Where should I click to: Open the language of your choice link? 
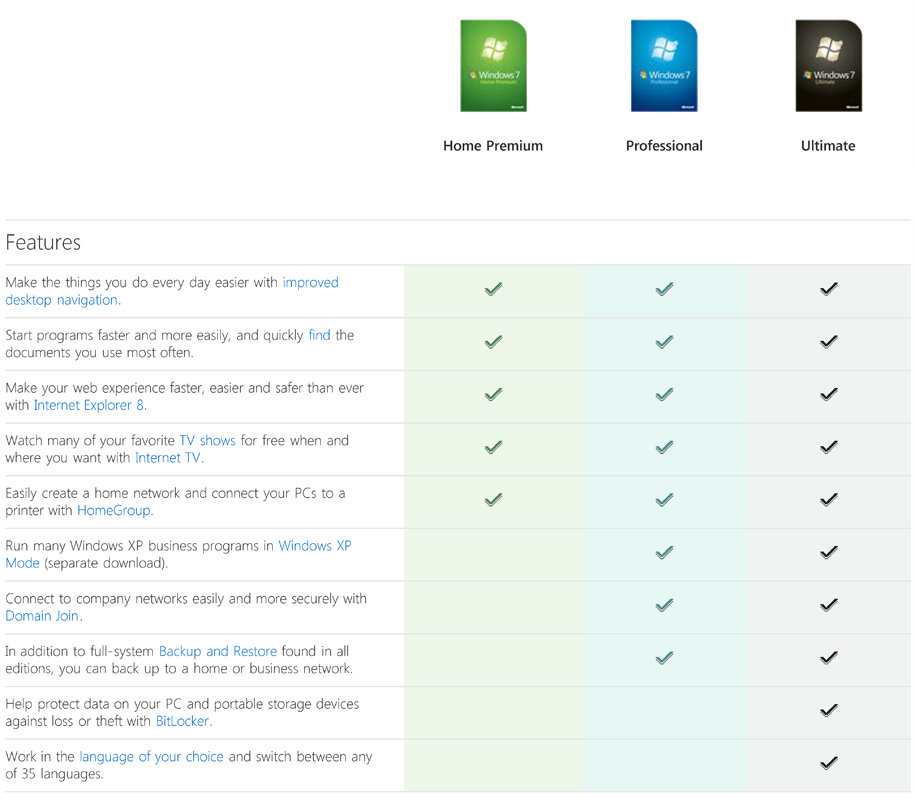tap(151, 756)
